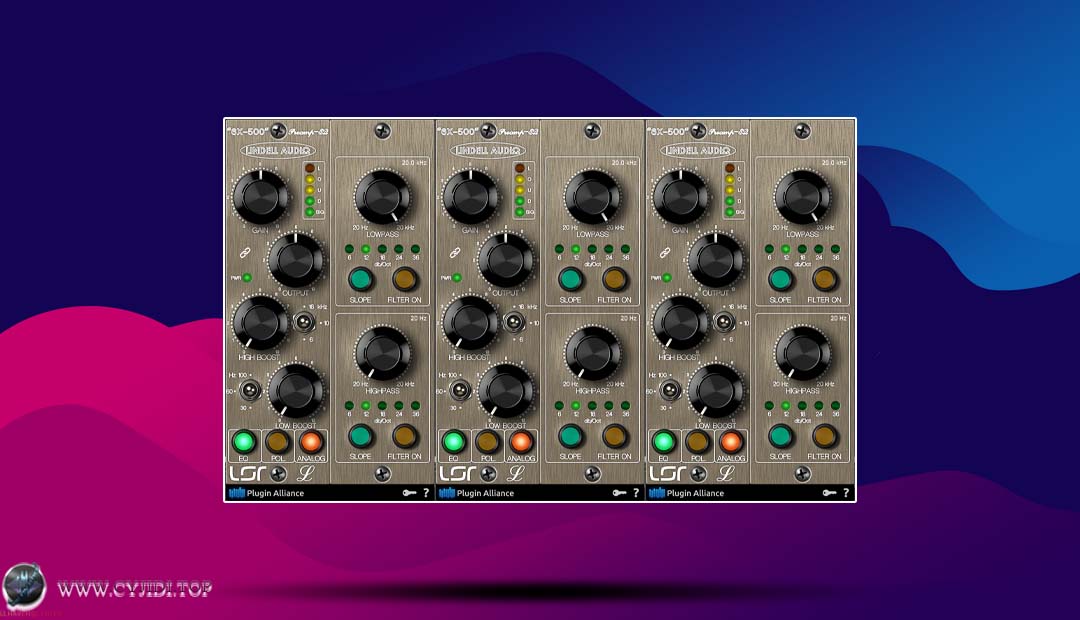Open help question mark in middle plugin footer
Screen dimensions: 1080x620
(636, 493)
